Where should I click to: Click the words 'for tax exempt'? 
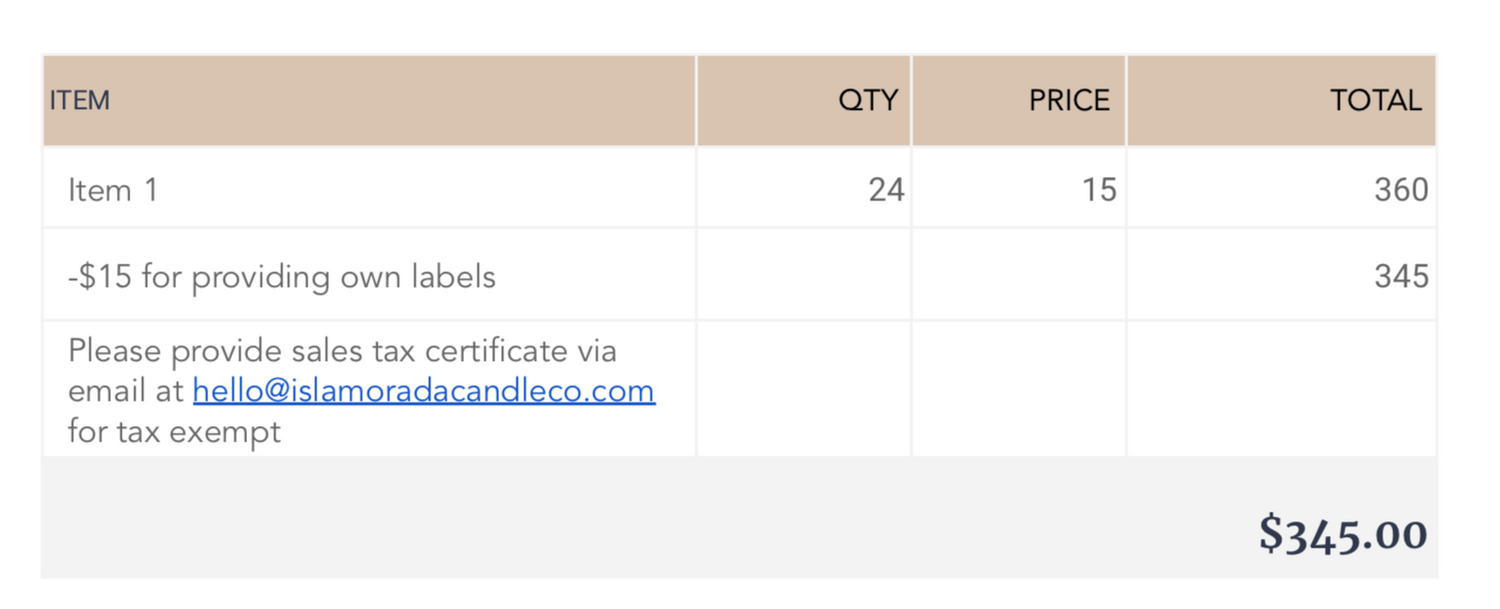tap(174, 432)
